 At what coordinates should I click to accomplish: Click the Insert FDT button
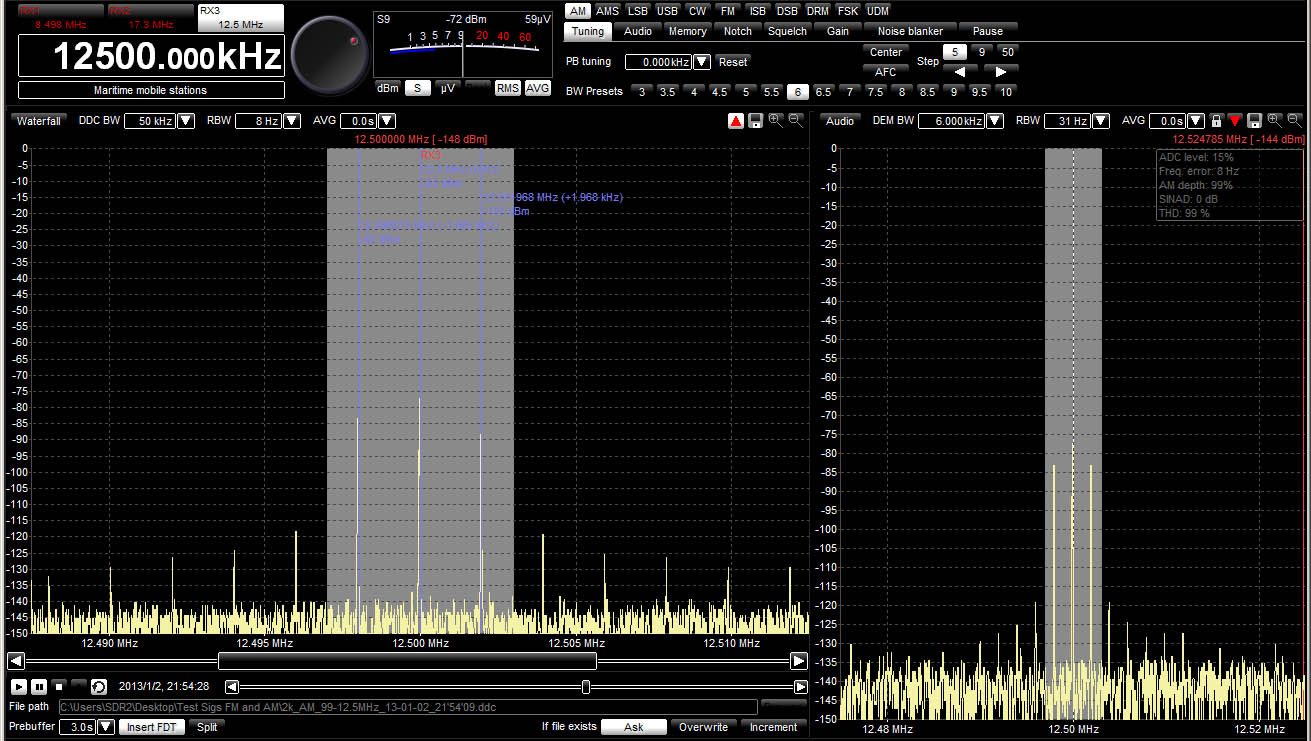click(x=152, y=727)
